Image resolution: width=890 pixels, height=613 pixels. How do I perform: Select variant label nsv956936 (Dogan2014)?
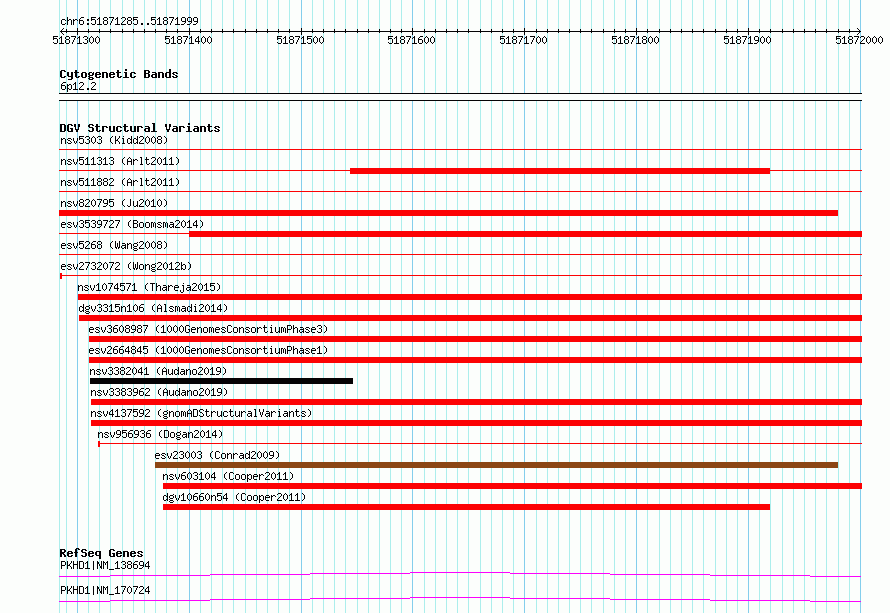click(x=160, y=434)
